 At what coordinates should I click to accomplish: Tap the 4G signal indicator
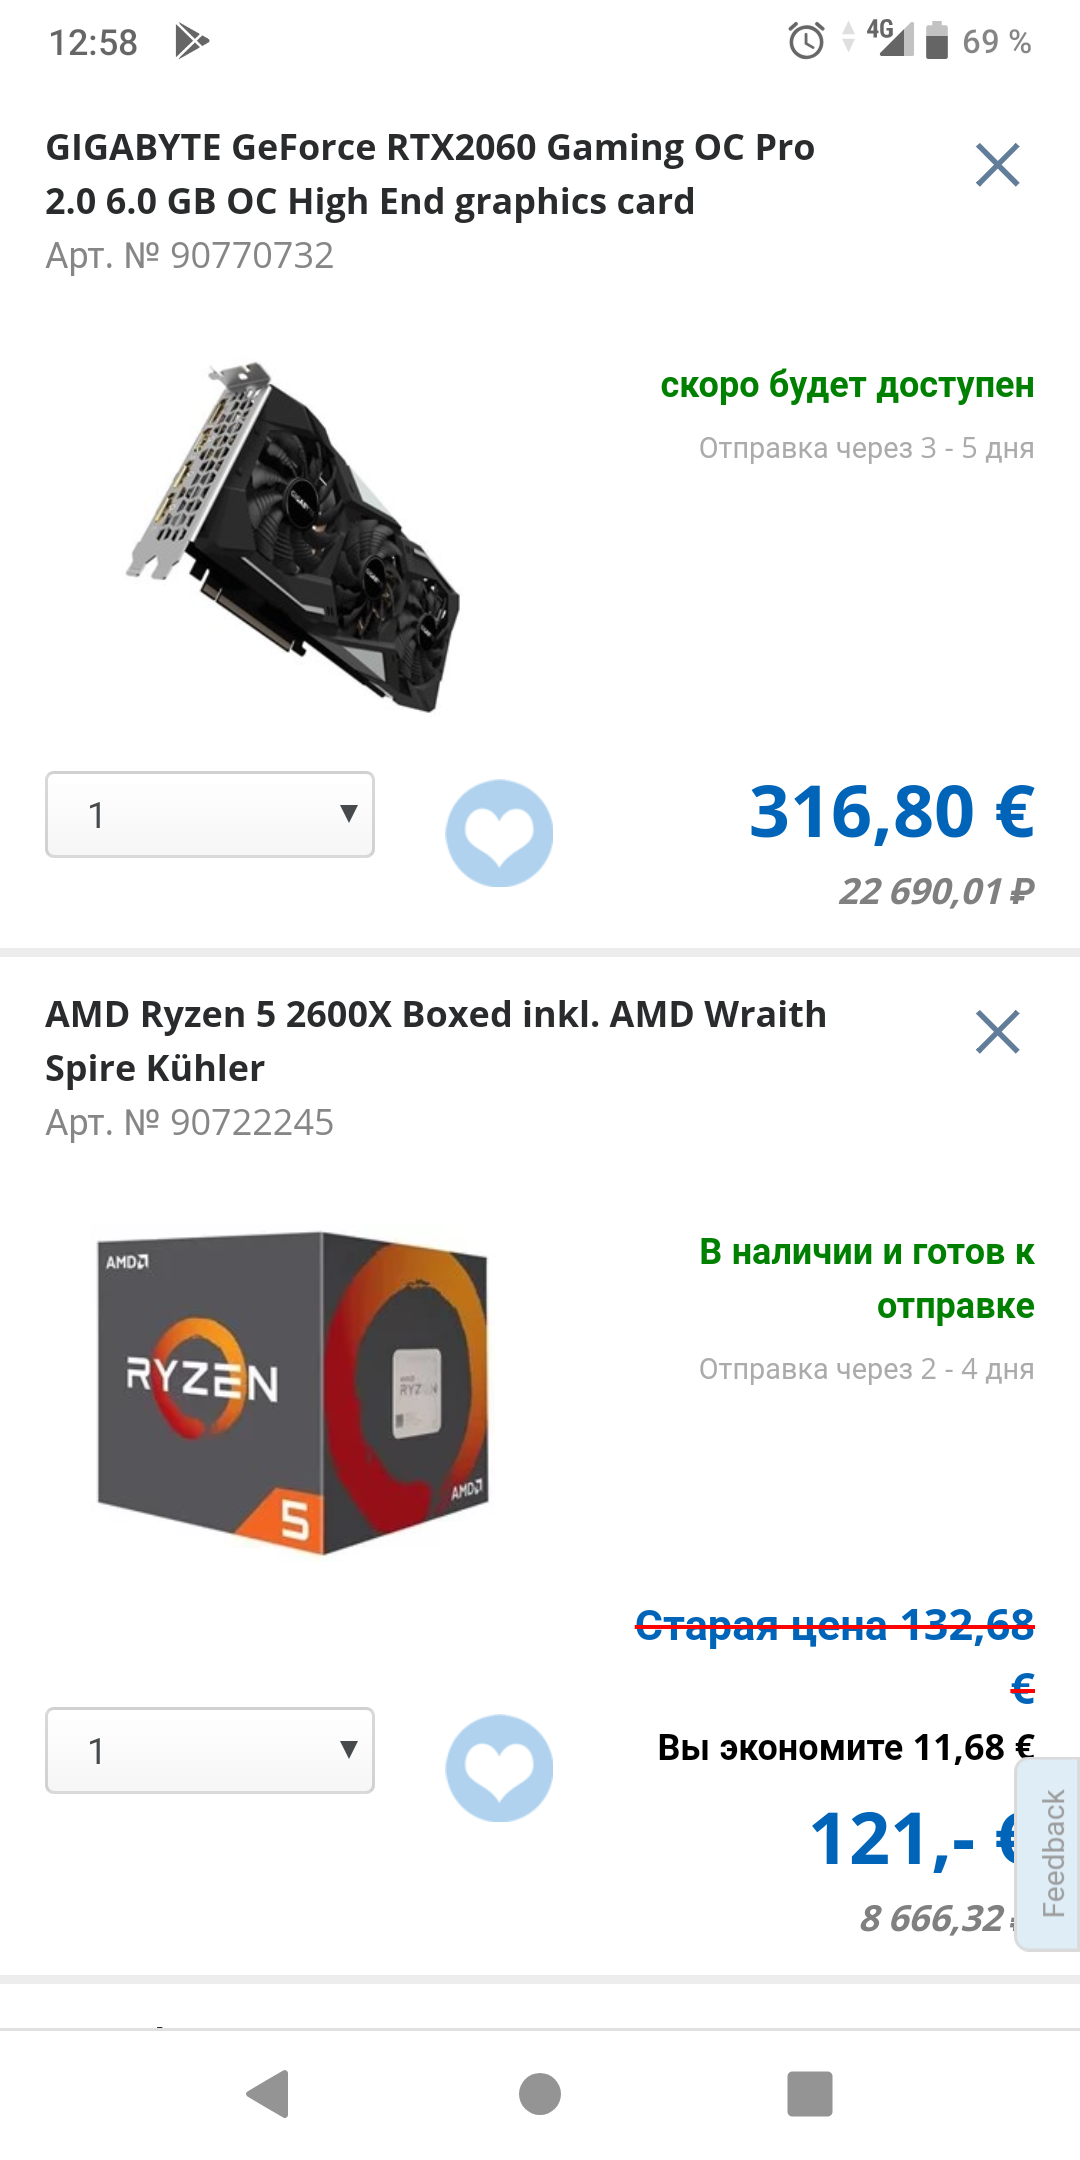(x=889, y=38)
